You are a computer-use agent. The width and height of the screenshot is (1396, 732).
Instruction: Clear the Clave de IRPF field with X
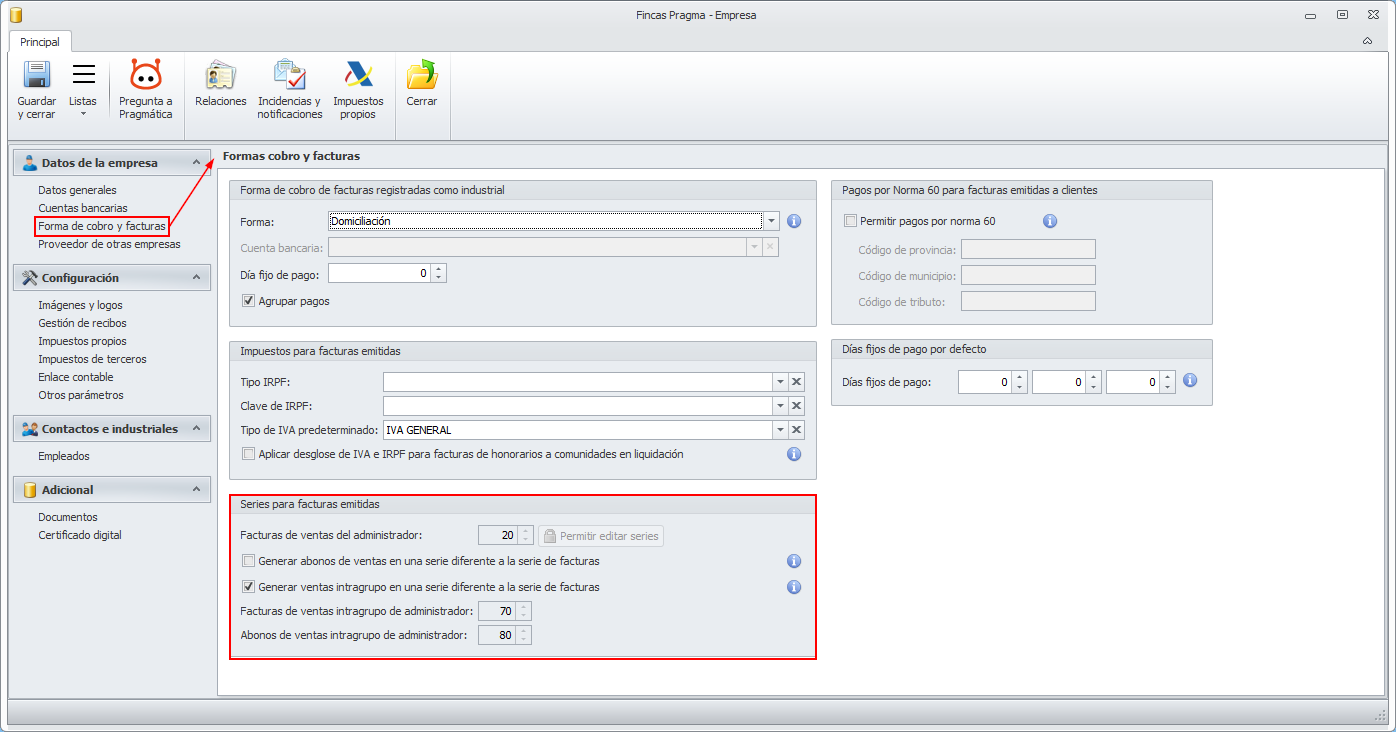pos(797,405)
